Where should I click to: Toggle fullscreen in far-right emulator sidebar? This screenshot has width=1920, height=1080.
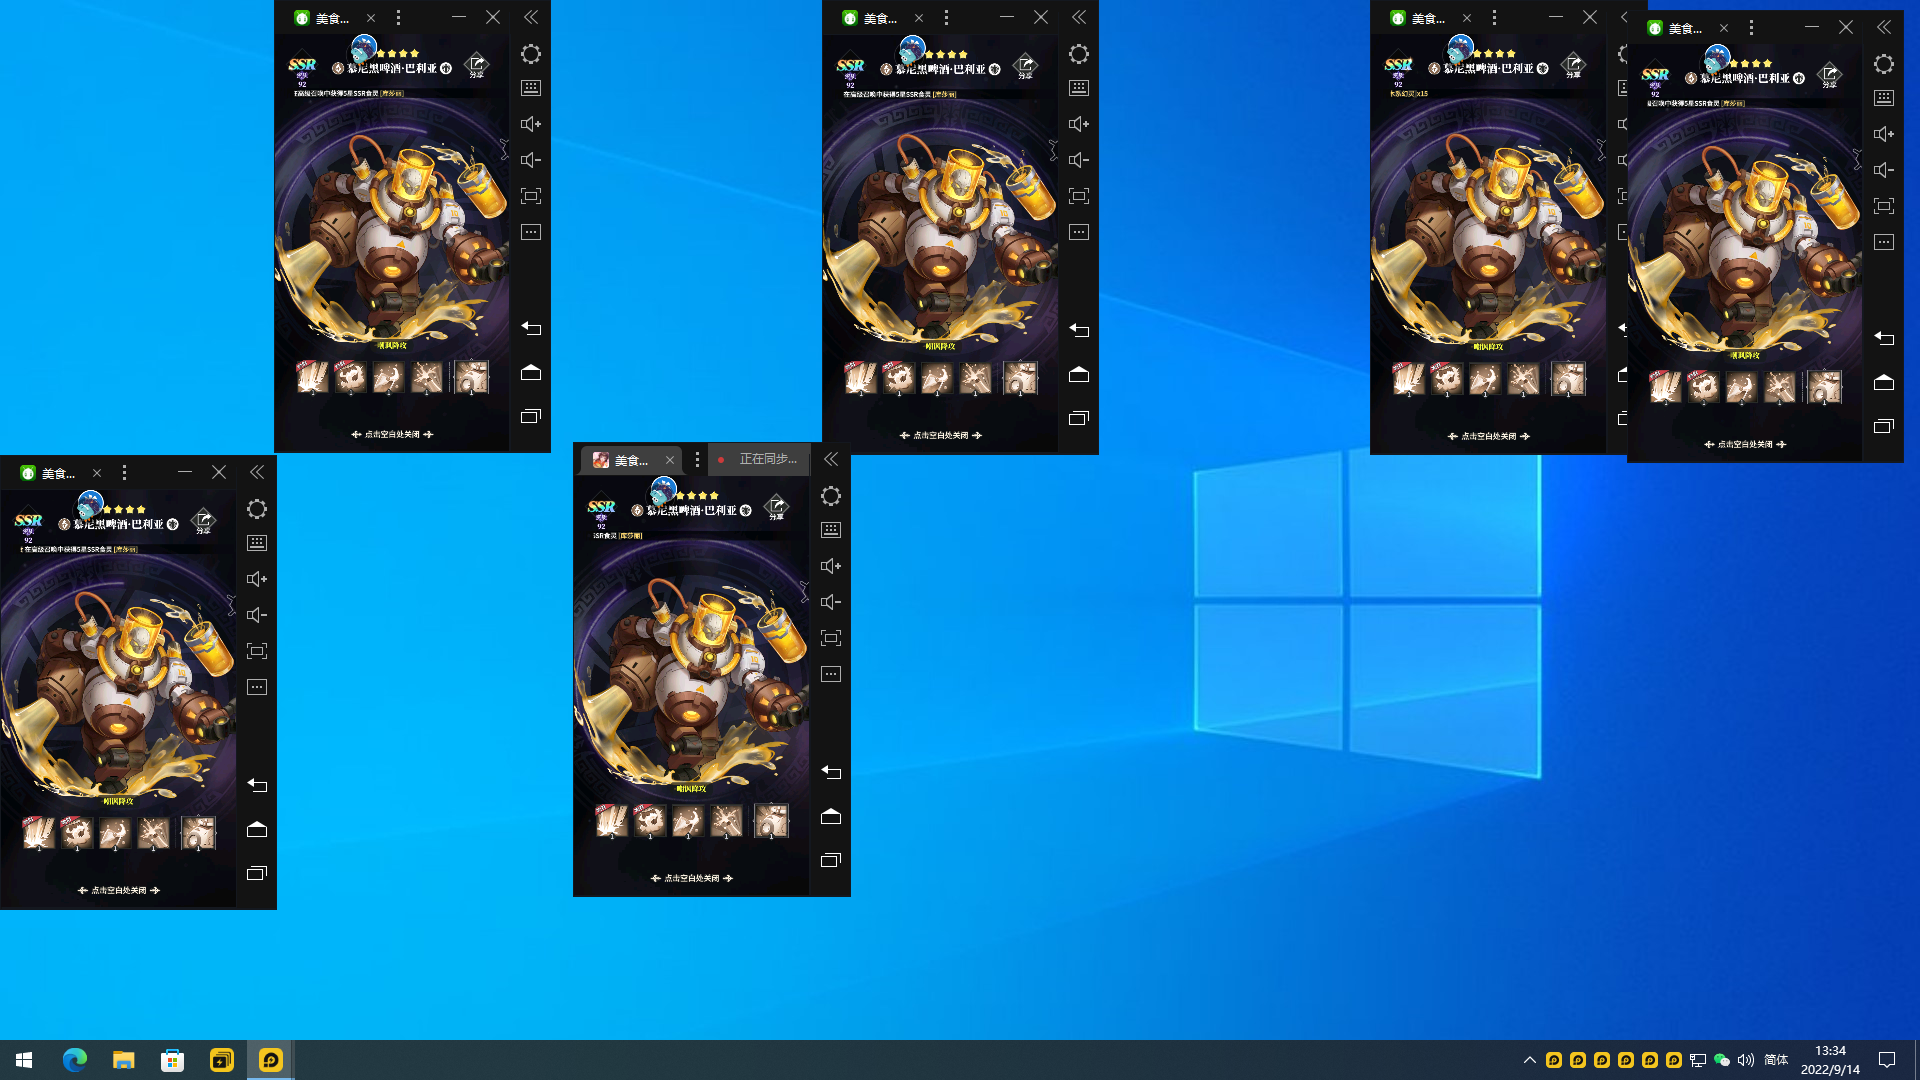1884,206
